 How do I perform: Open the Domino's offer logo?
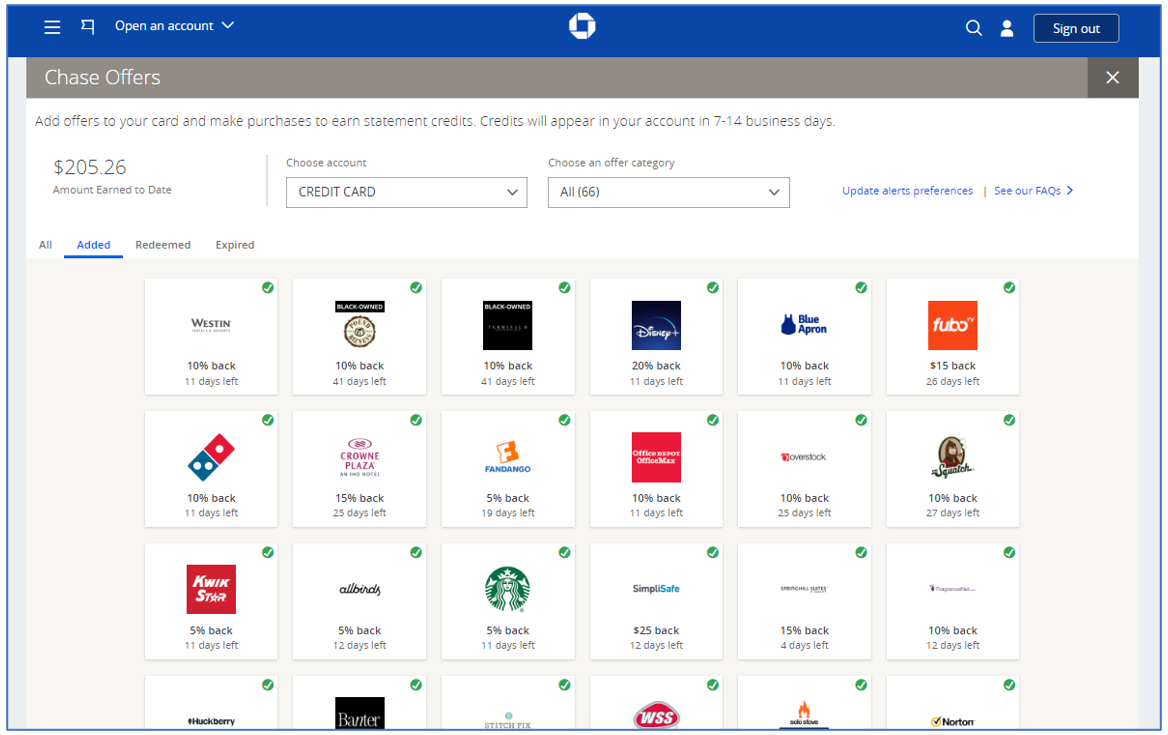[x=212, y=457]
